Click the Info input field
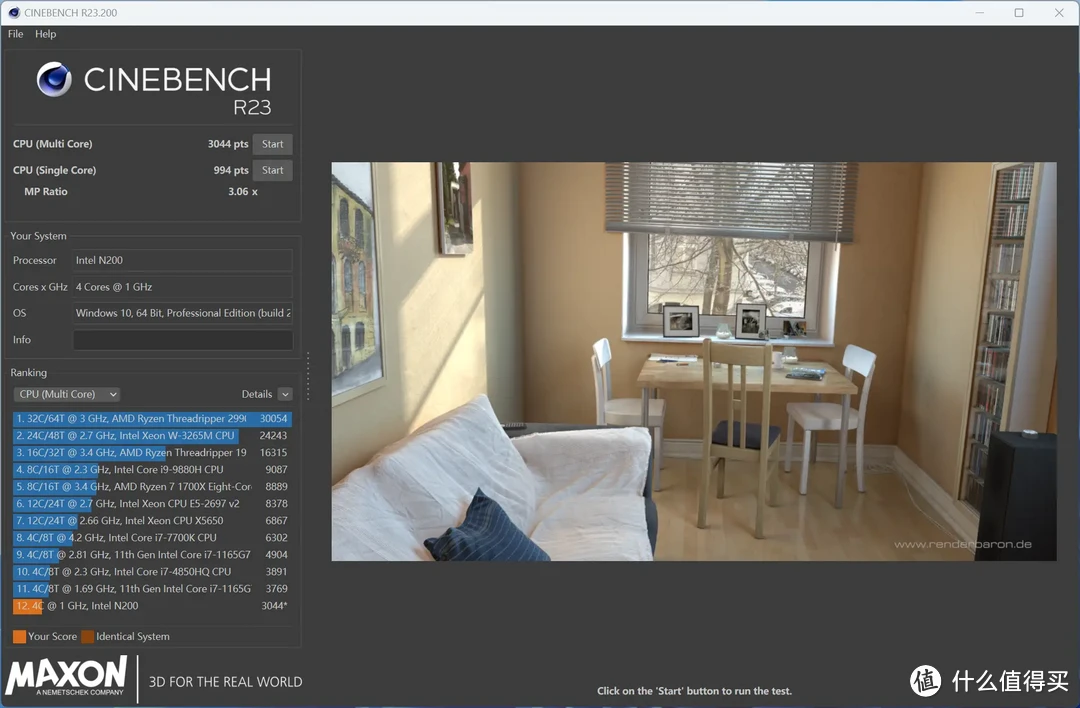 tap(183, 340)
